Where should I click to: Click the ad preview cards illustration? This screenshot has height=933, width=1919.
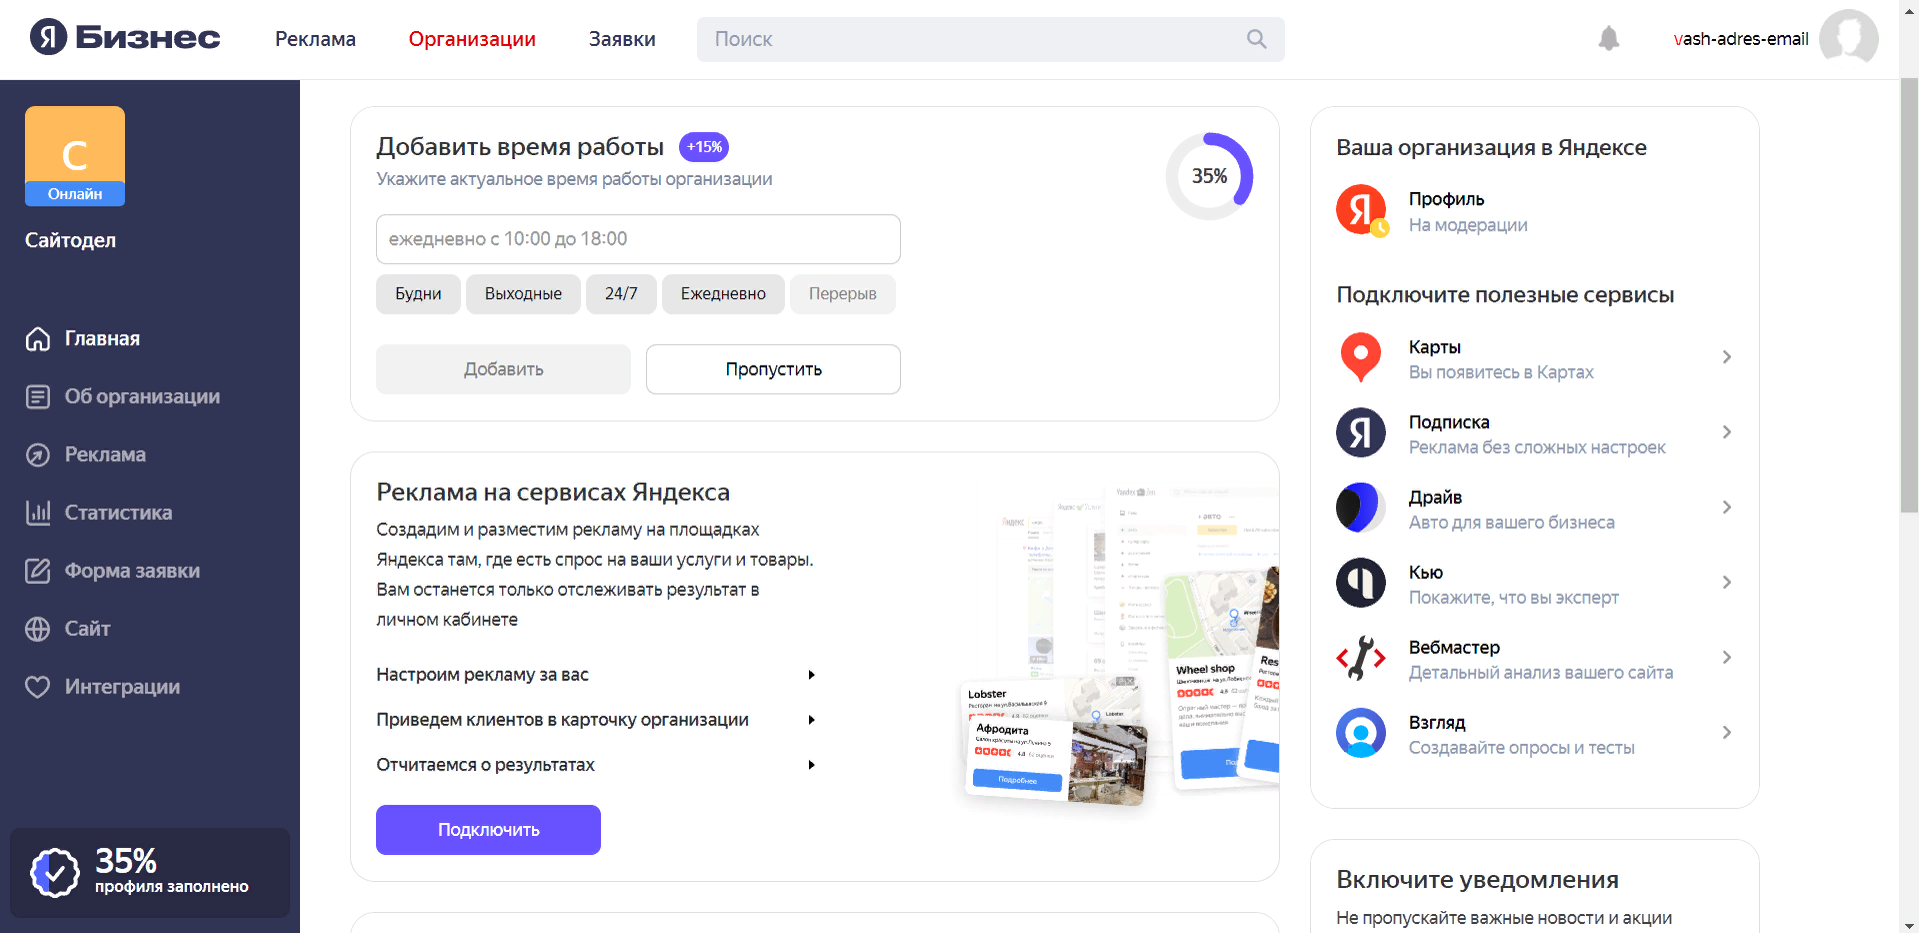click(x=1120, y=650)
